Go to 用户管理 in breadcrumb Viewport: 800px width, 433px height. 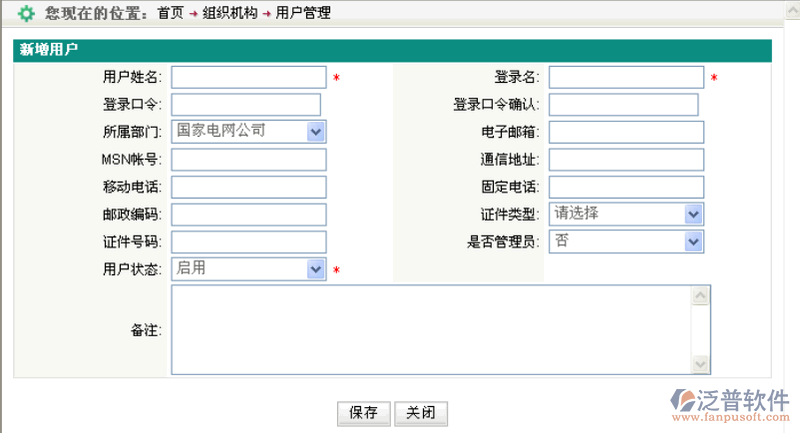303,14
